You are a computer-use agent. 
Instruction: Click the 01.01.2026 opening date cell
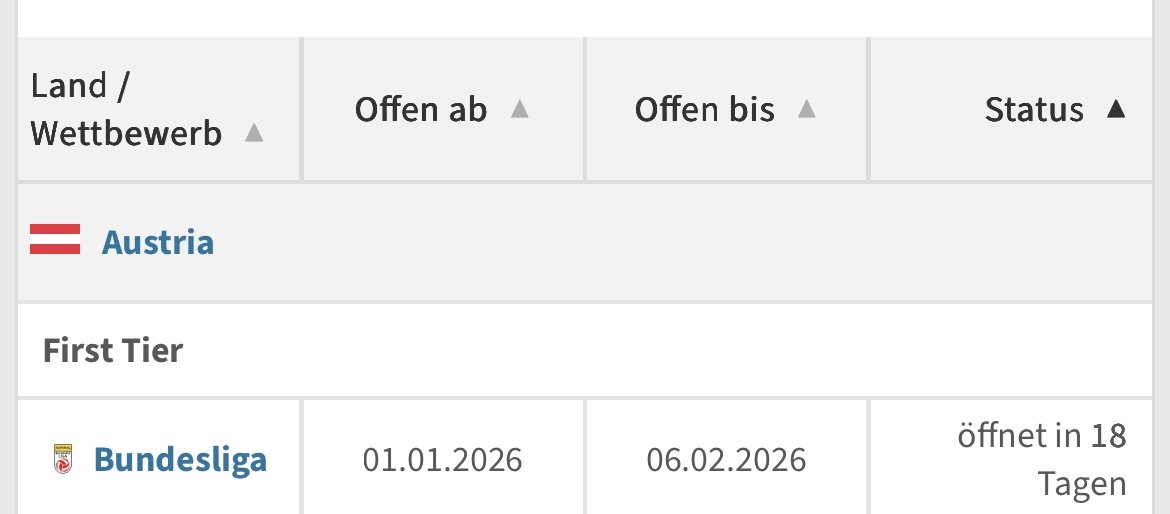(x=442, y=460)
